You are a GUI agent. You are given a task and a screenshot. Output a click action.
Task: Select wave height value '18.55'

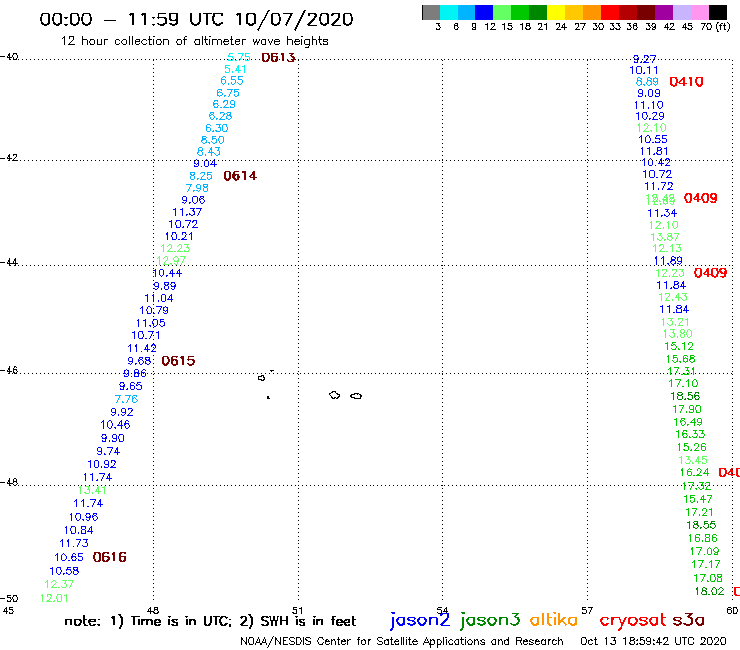(x=701, y=525)
